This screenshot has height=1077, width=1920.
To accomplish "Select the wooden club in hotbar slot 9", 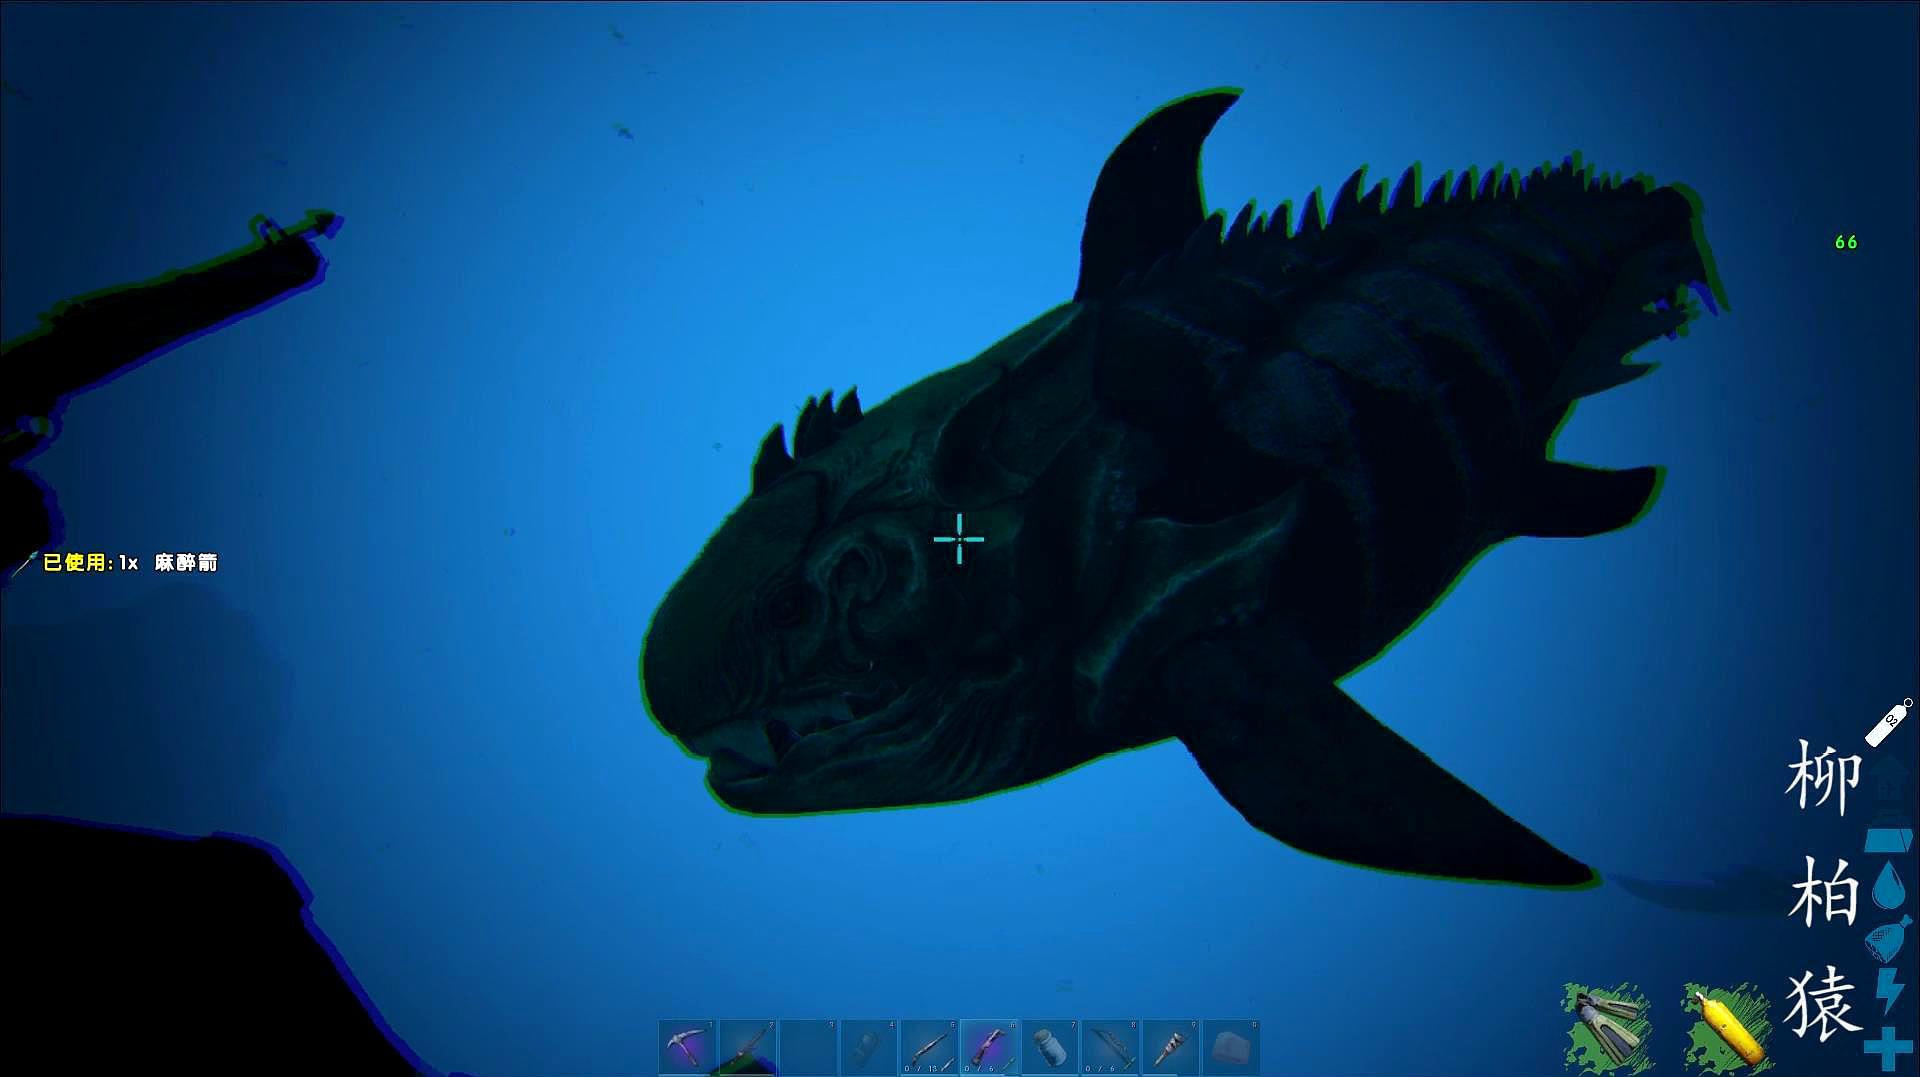I will pyautogui.click(x=1170, y=1048).
